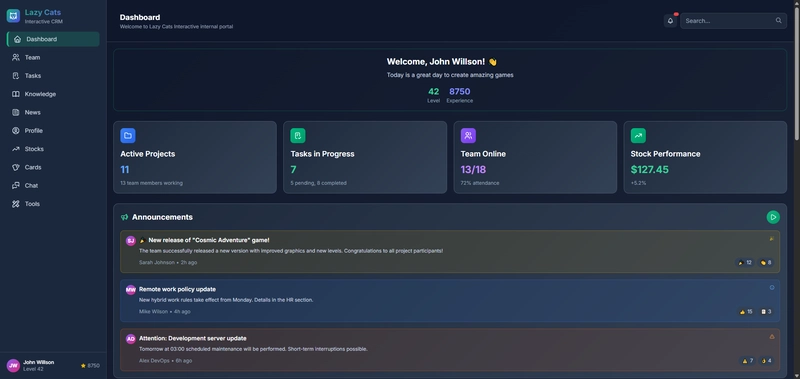
Task: Focus the Search input field
Action: tap(733, 21)
